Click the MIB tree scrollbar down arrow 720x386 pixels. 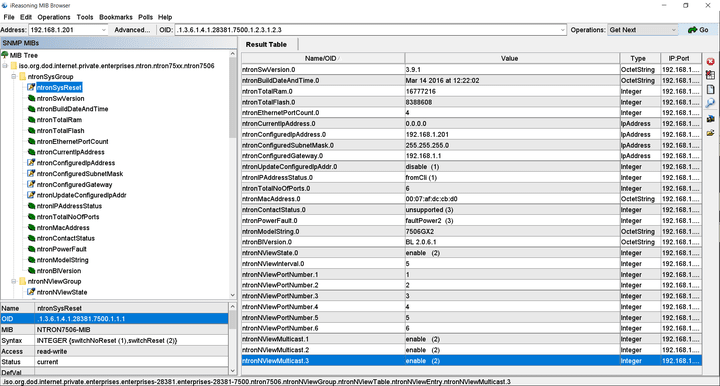(x=232, y=295)
